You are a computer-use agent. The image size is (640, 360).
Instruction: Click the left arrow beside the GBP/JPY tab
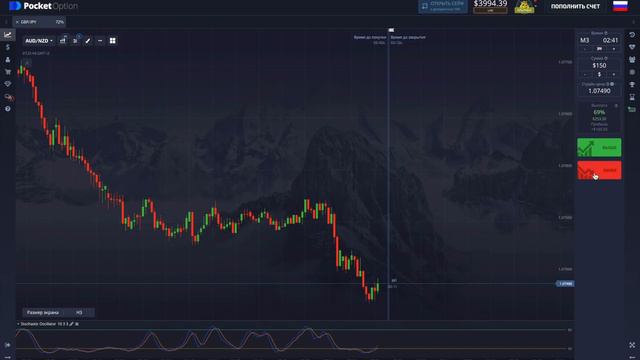[6, 22]
